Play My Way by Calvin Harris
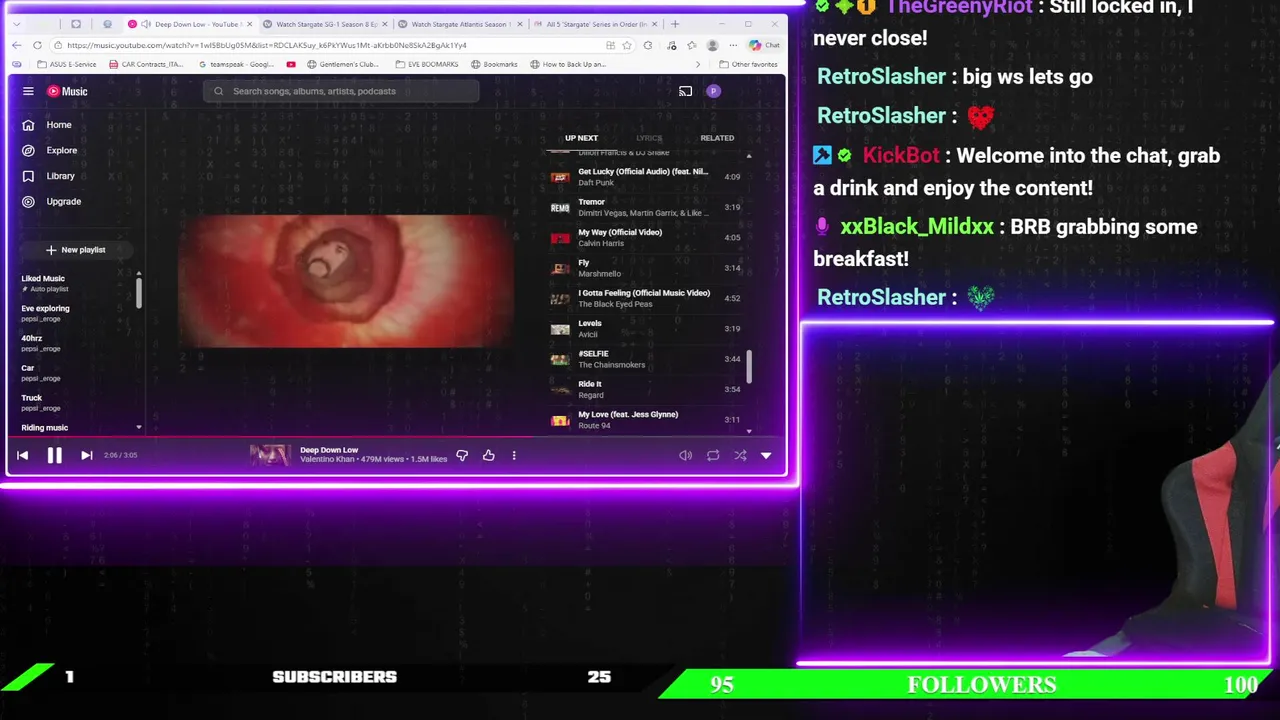1280x720 pixels. (645, 237)
